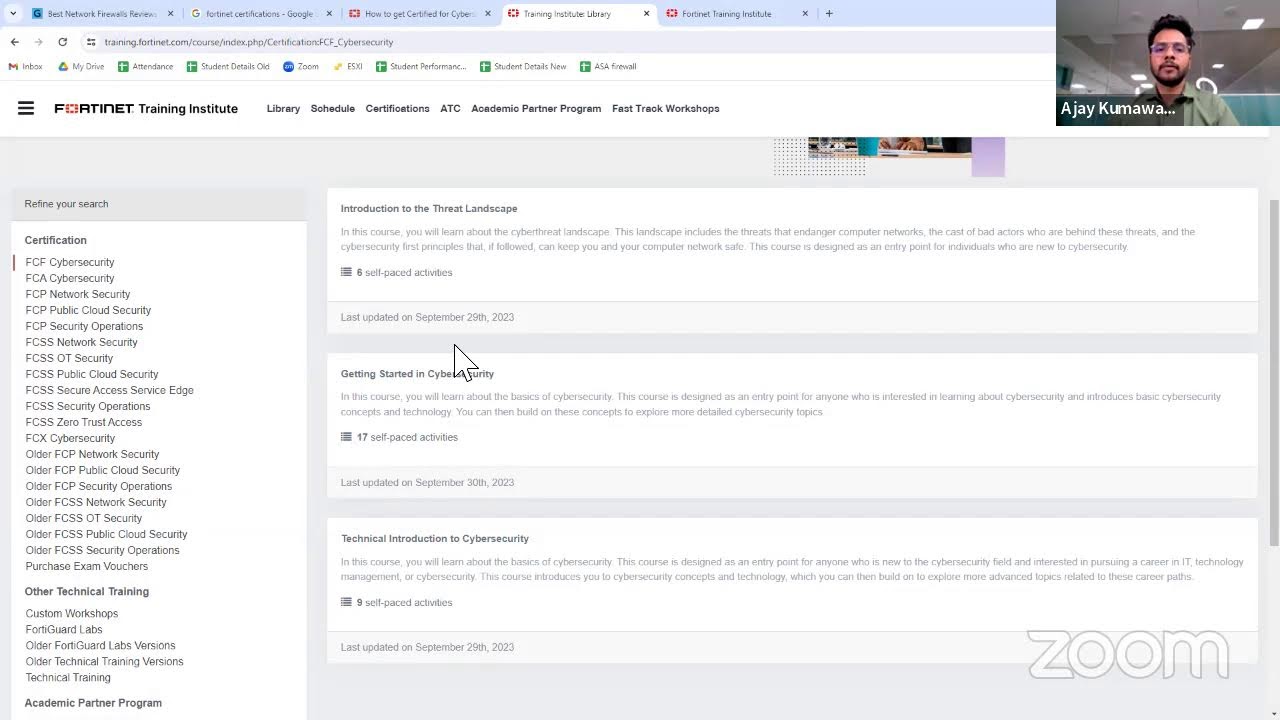Open Certifications in top navigation

[397, 108]
